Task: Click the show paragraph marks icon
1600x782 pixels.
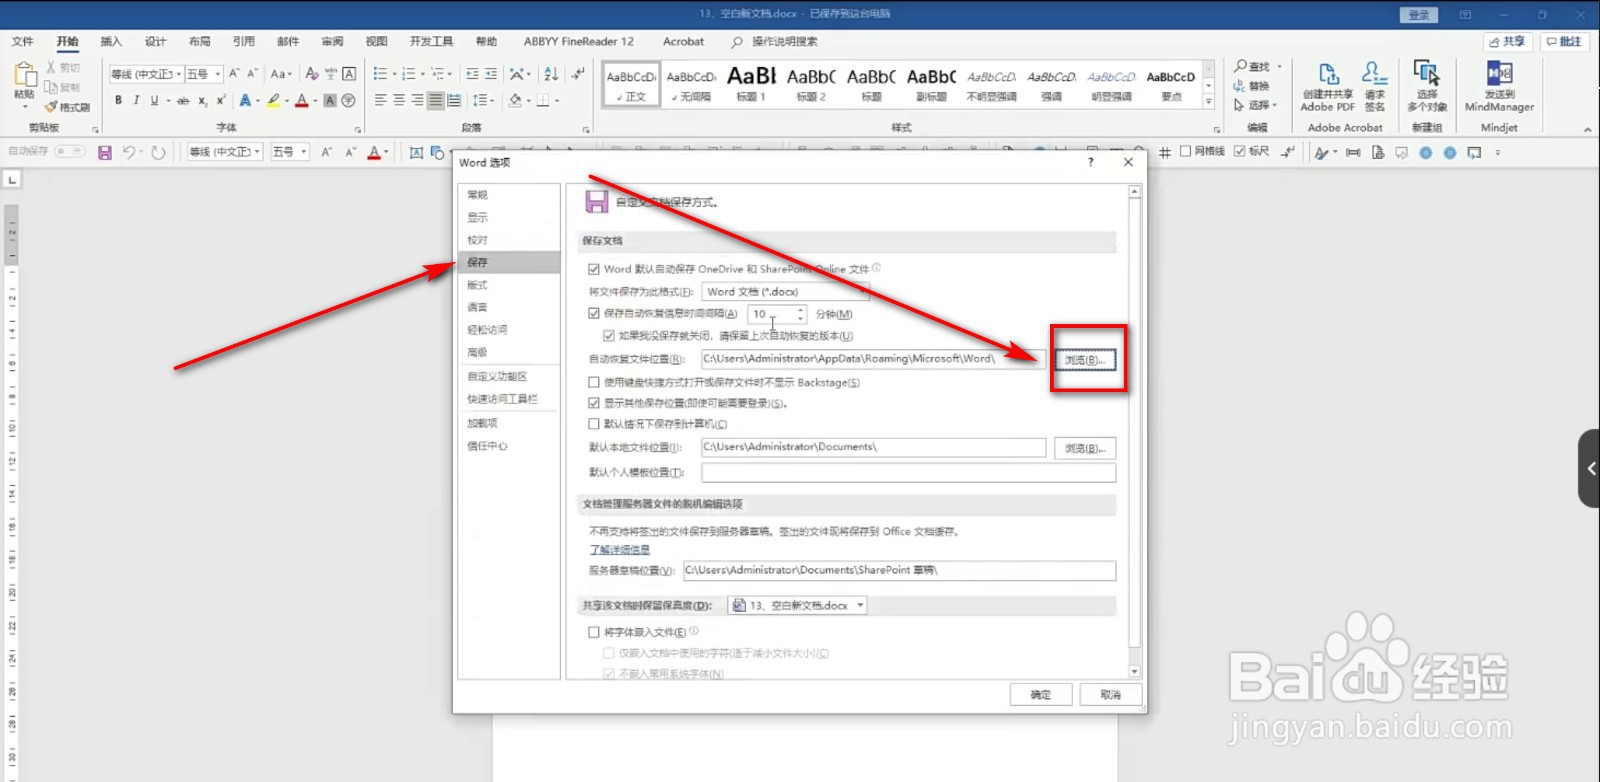Action: pyautogui.click(x=578, y=74)
